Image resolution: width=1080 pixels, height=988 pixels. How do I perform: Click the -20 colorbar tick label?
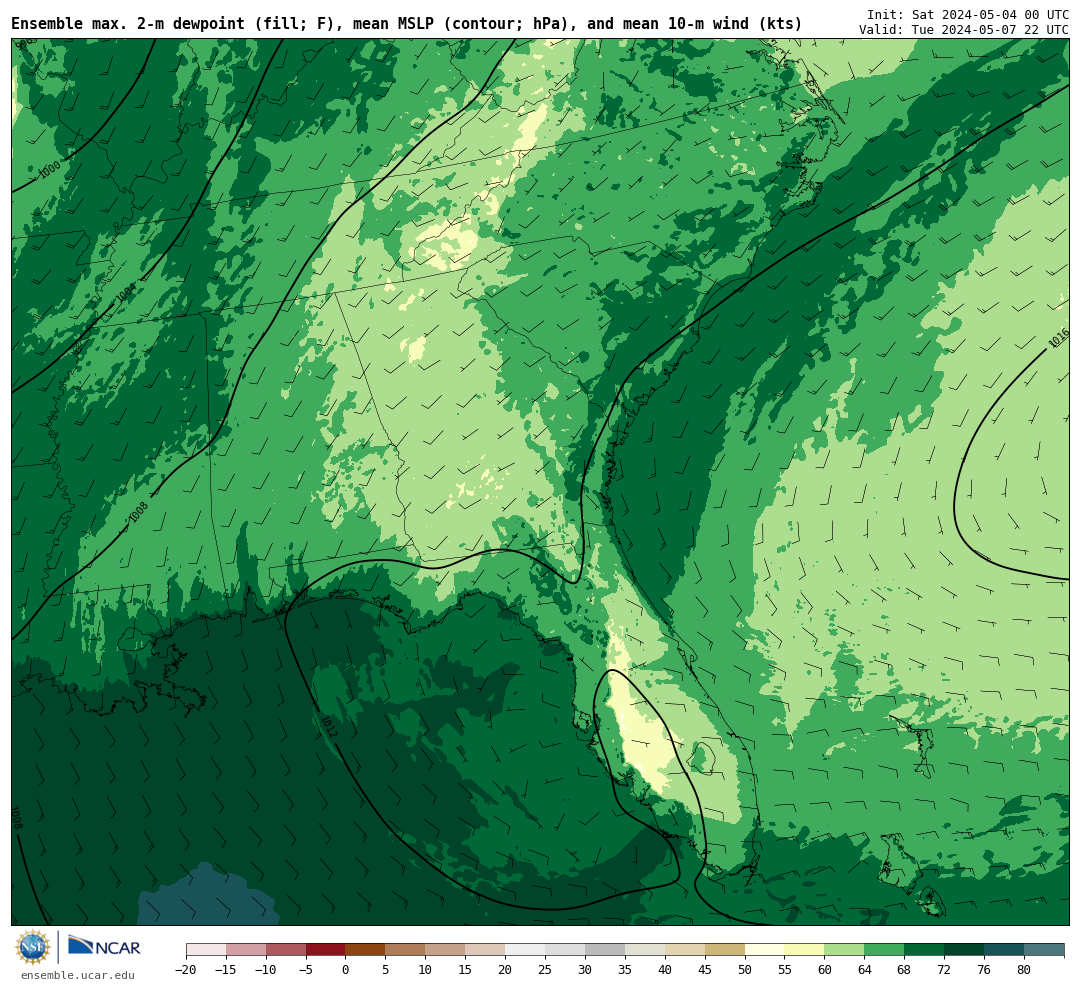coord(185,969)
